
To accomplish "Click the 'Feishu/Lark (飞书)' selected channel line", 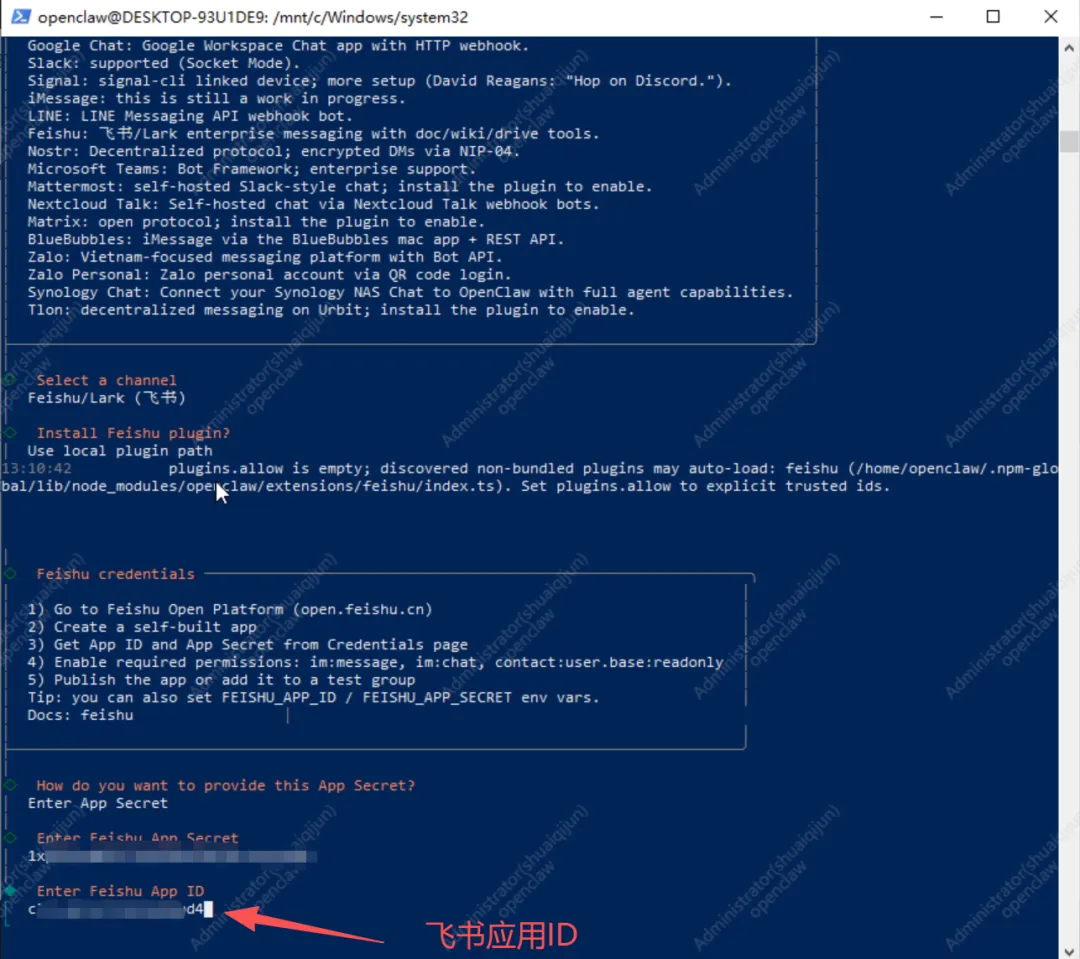I will point(106,398).
